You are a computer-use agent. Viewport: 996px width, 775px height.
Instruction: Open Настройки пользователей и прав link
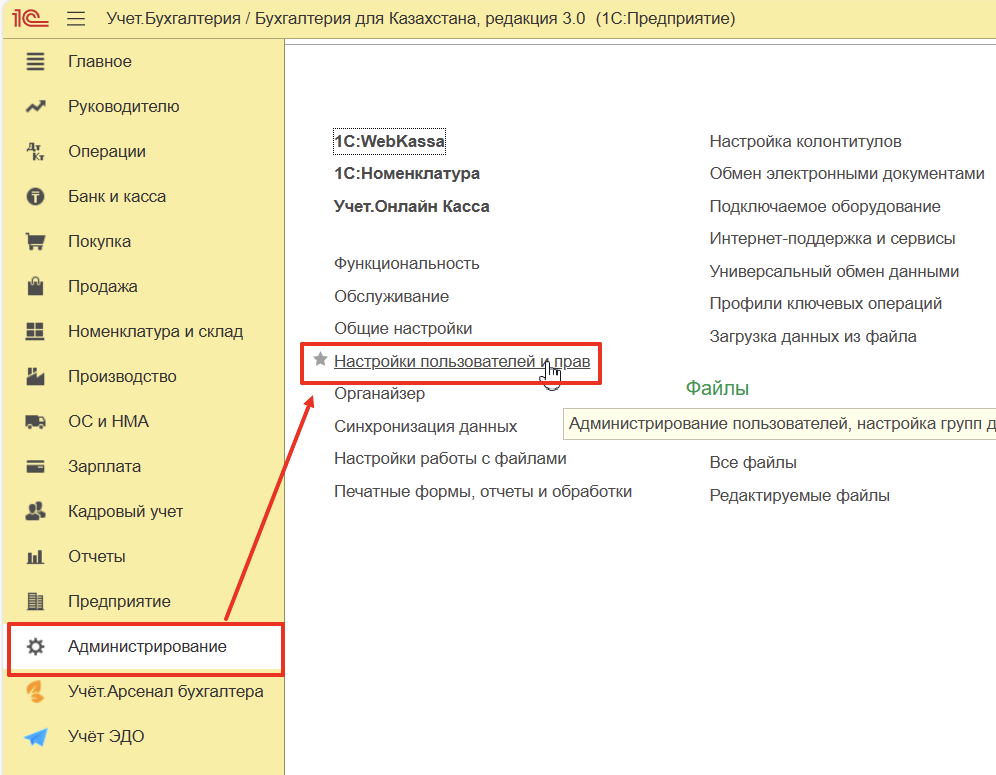pos(460,361)
